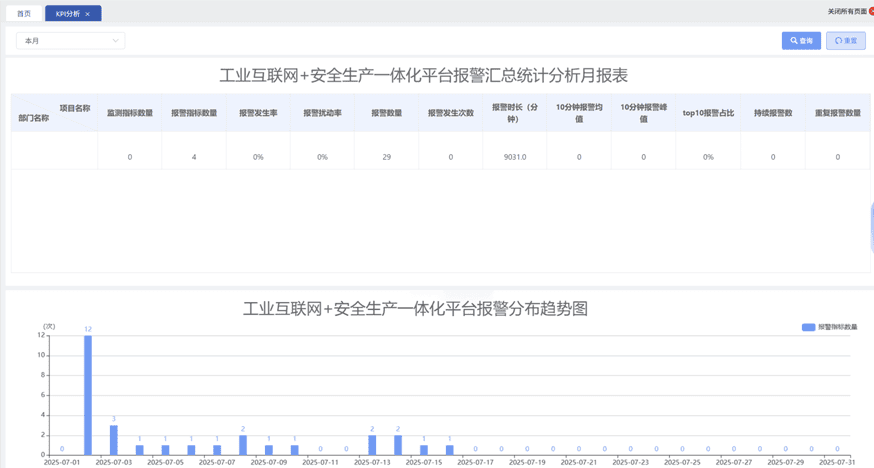Click the 查询 search button
The width and height of the screenshot is (874, 468).
click(801, 41)
